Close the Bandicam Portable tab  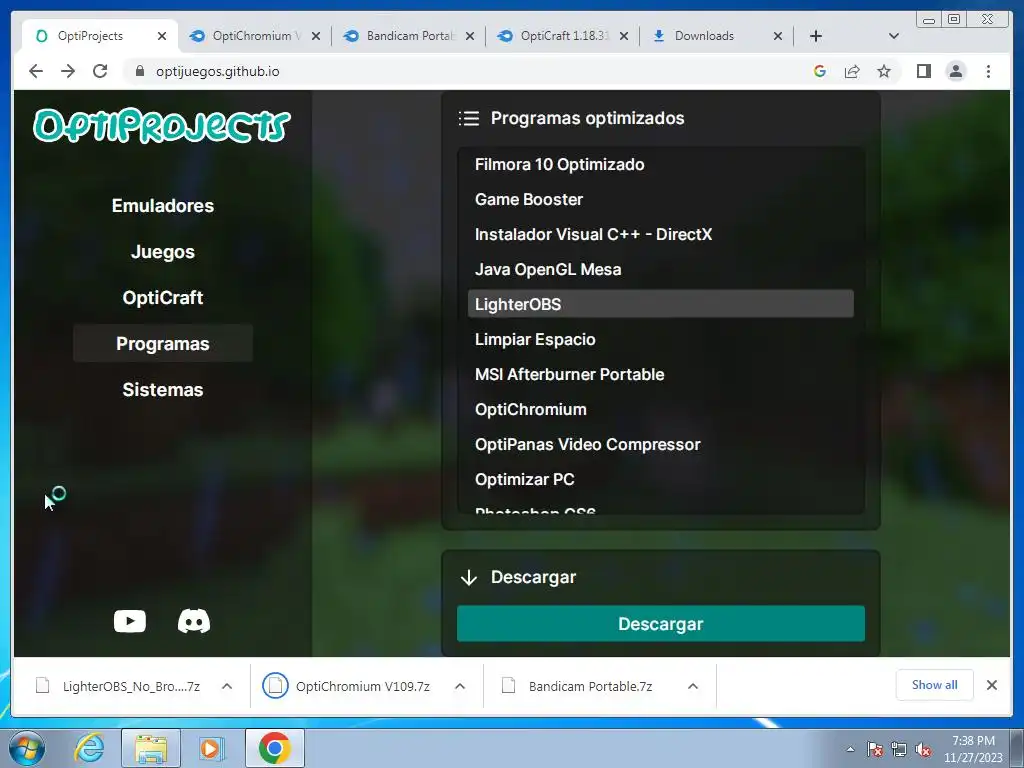tap(470, 36)
